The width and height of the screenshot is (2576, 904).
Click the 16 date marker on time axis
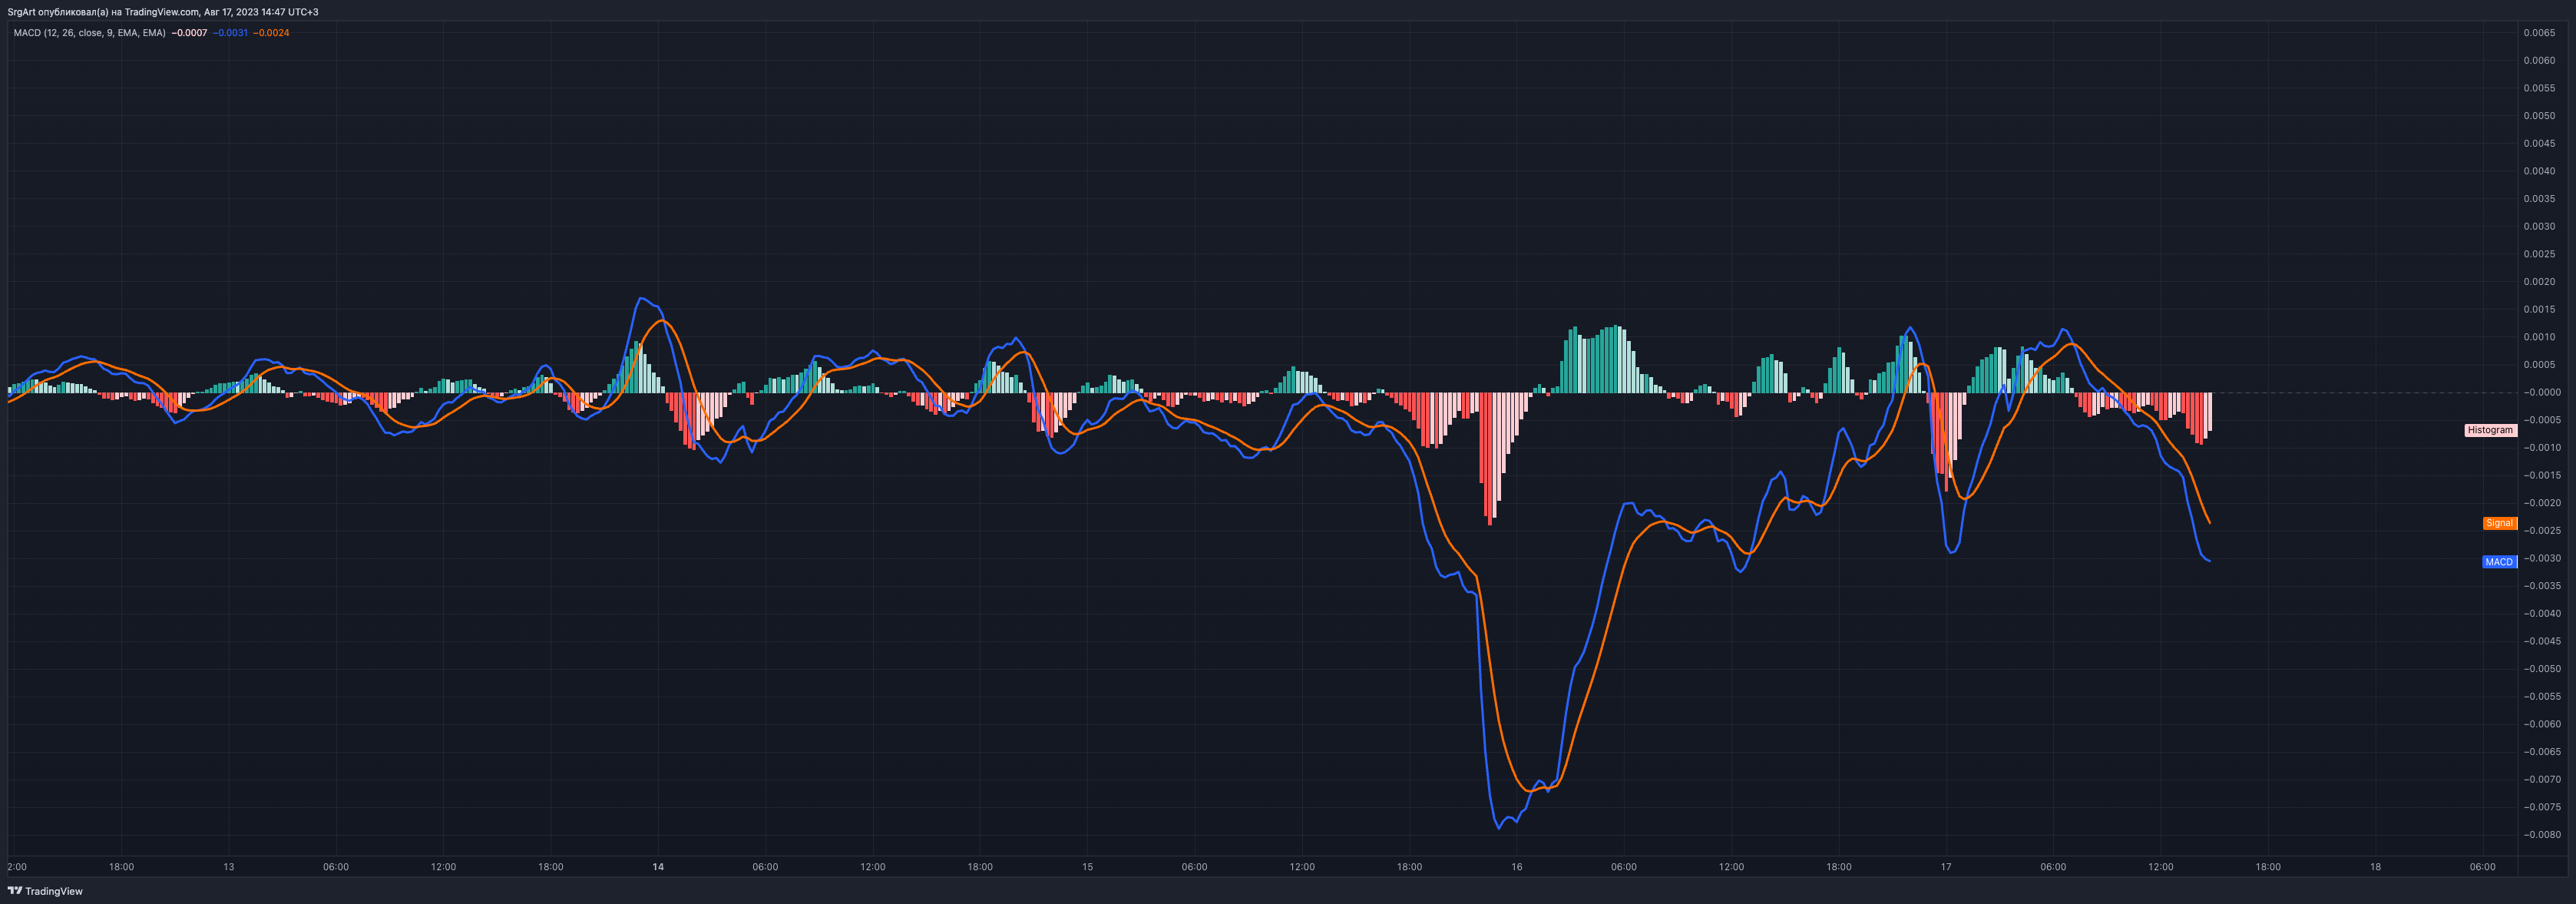pyautogui.click(x=1516, y=867)
